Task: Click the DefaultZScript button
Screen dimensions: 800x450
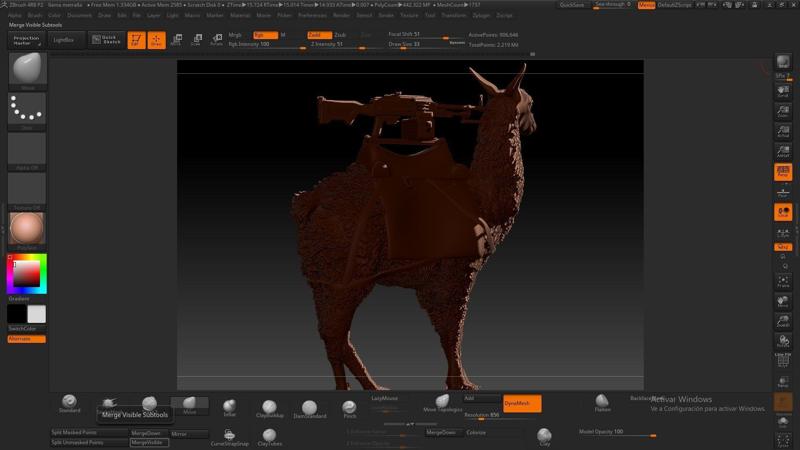Action: pyautogui.click(x=674, y=5)
